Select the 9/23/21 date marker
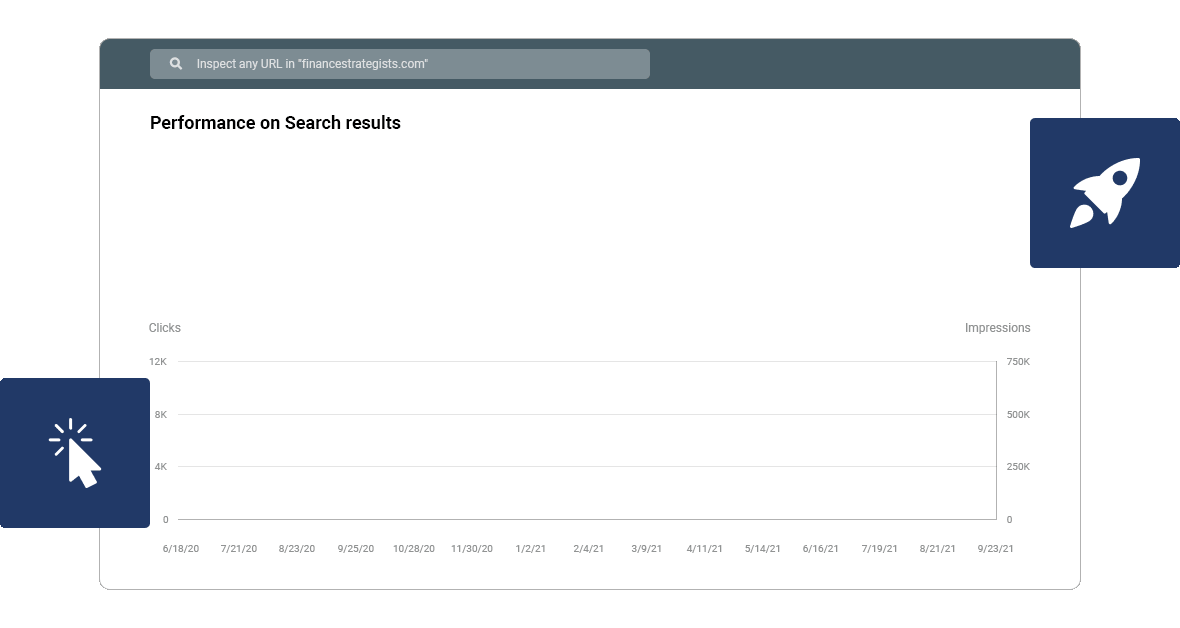 pyautogui.click(x=995, y=549)
